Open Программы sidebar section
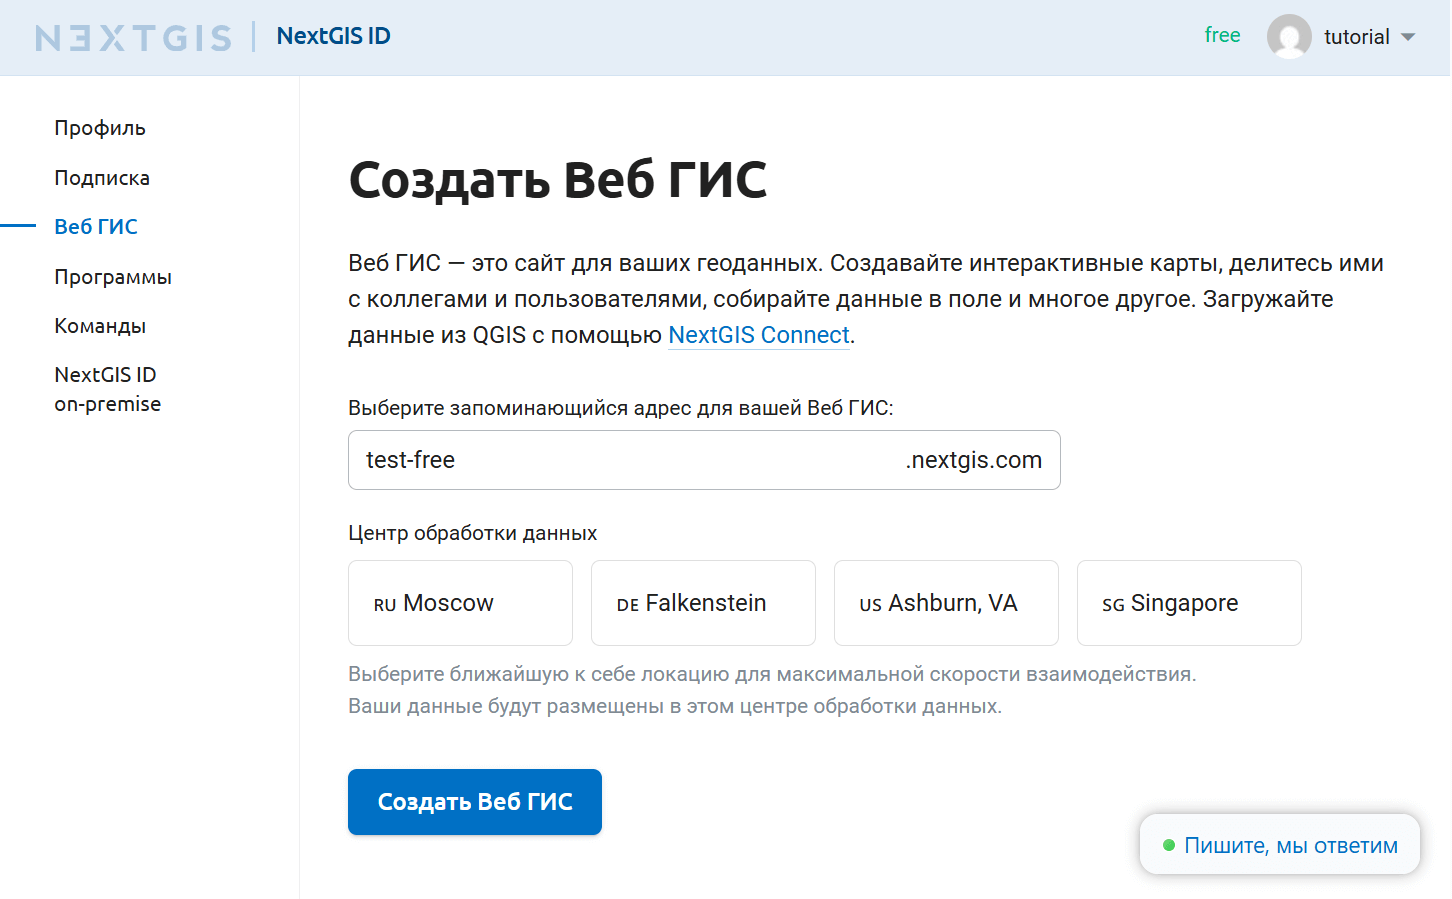 click(x=113, y=277)
